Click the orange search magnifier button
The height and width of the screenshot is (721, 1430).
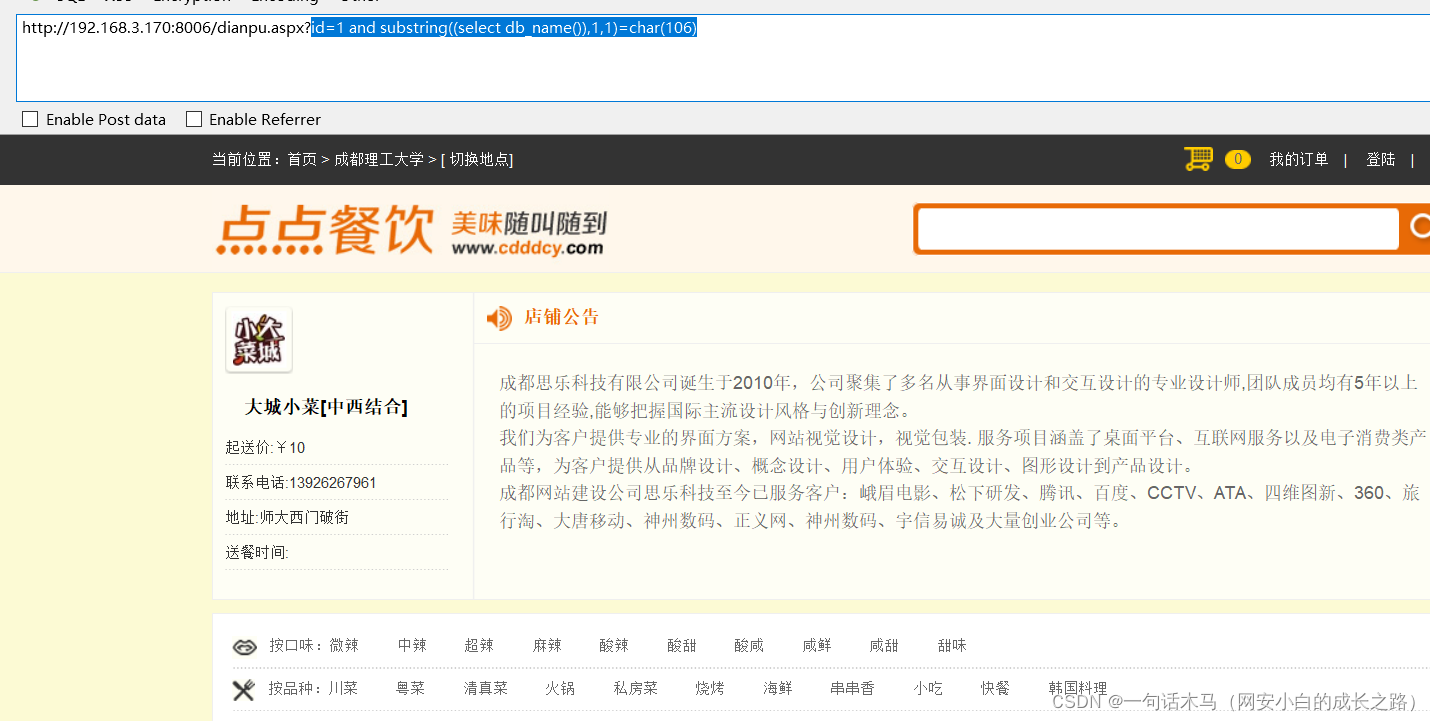click(1418, 229)
